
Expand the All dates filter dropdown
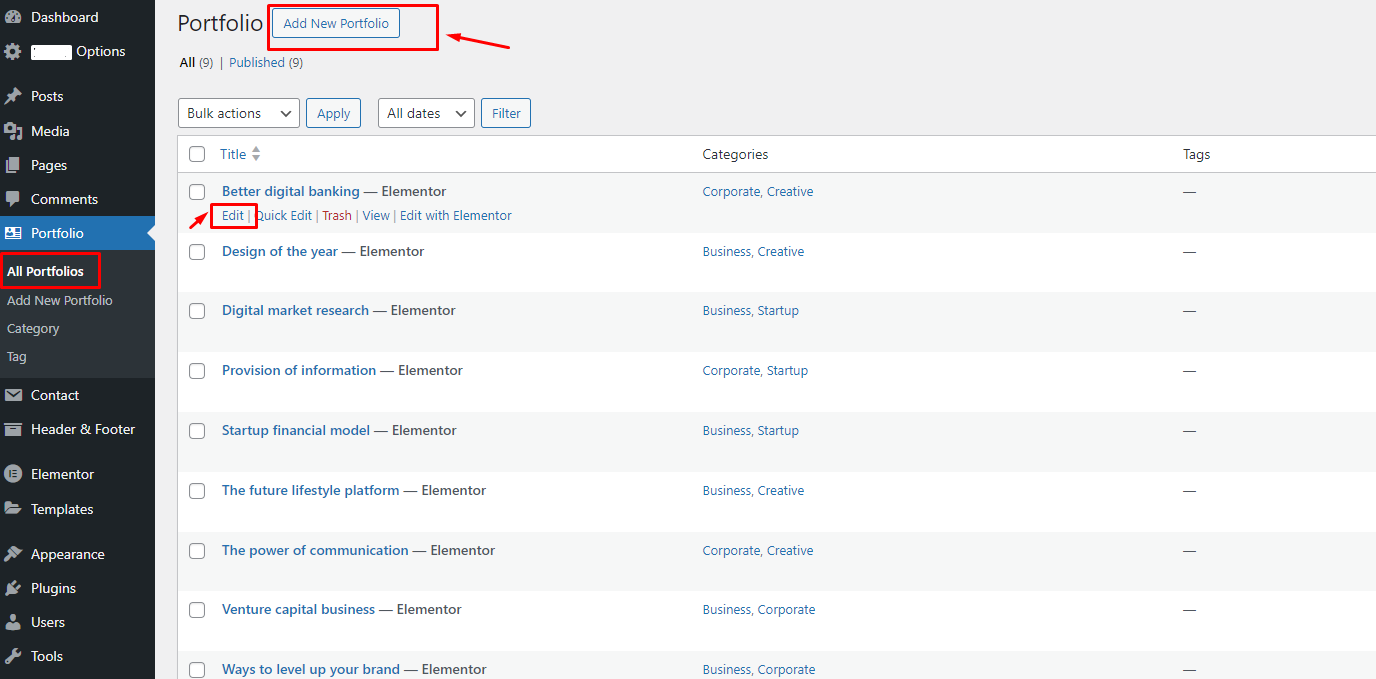tap(425, 113)
